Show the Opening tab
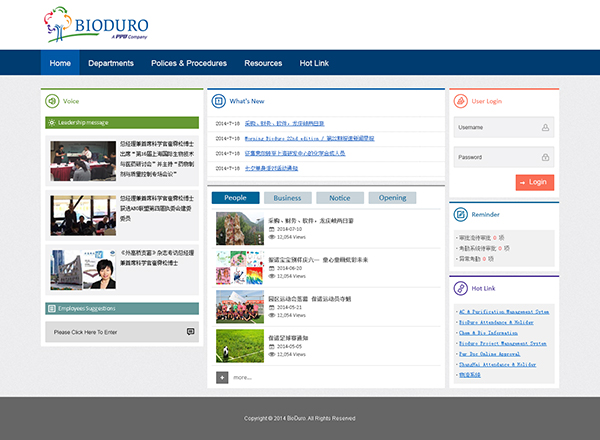This screenshot has width=600, height=440. [392, 198]
